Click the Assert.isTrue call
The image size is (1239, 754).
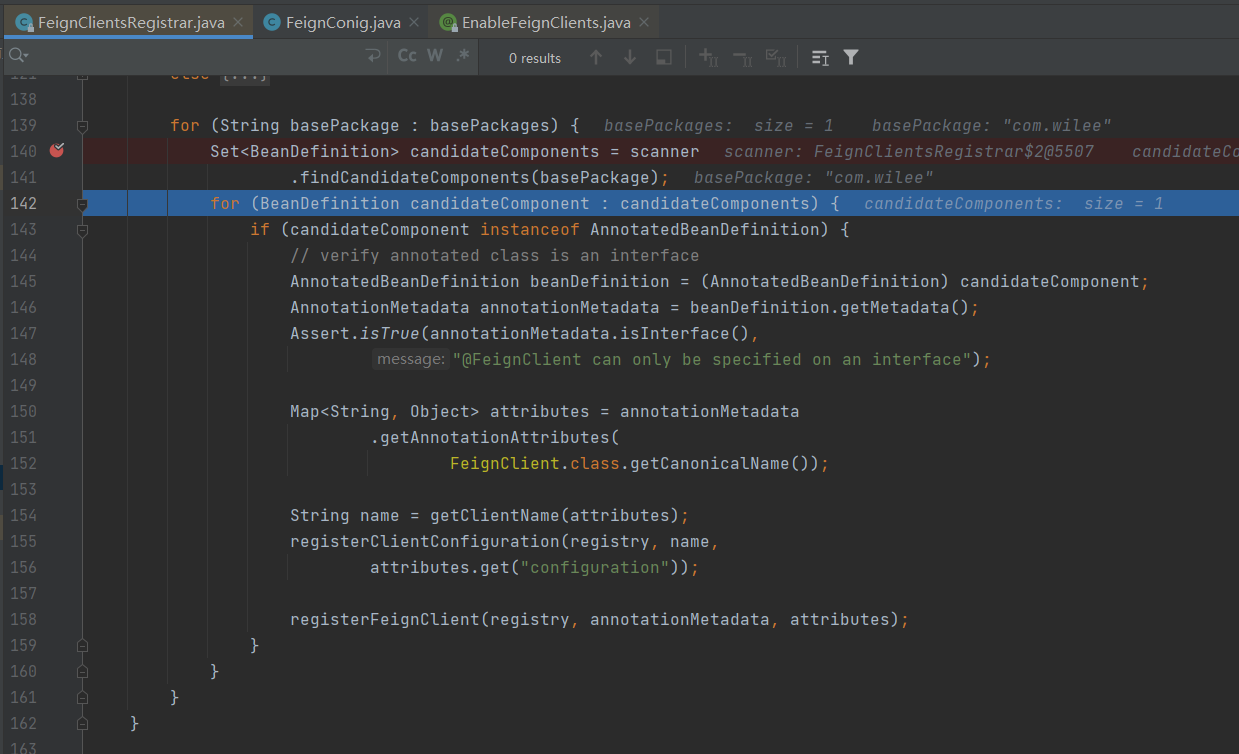(x=355, y=333)
